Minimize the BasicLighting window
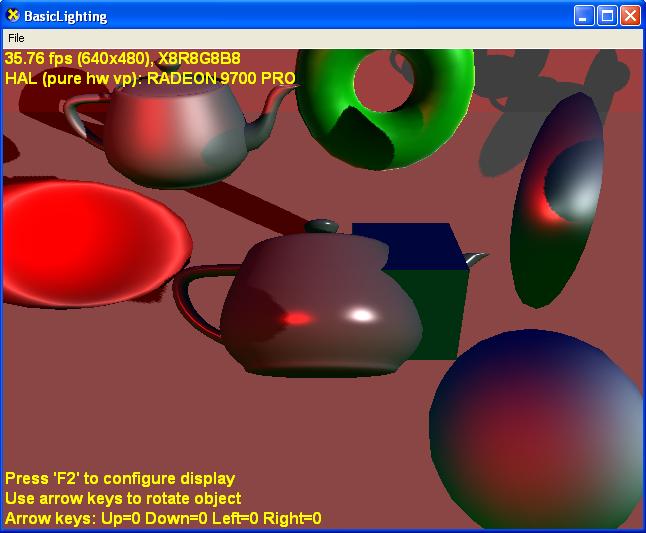Viewport: 646px width, 533px height. pos(584,16)
